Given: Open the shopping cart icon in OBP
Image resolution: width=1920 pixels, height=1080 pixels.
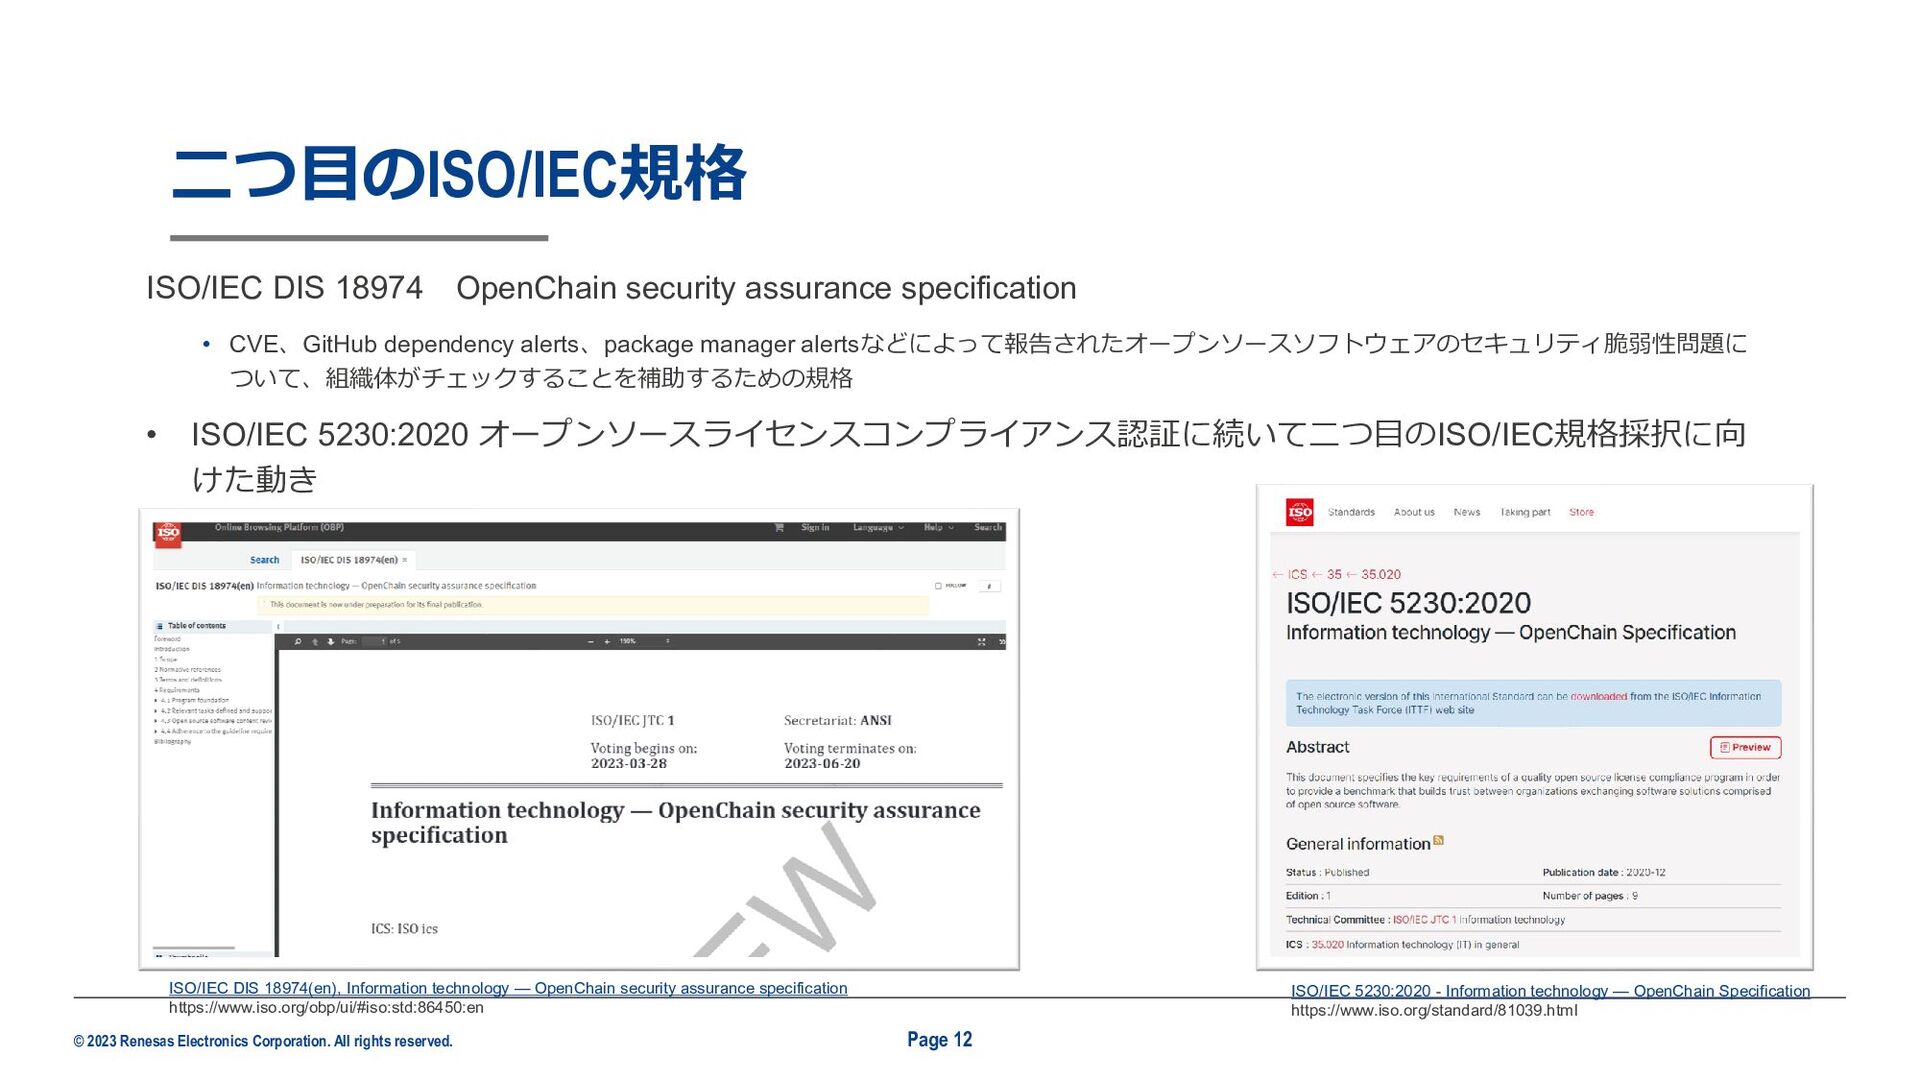Looking at the screenshot, I should tap(779, 528).
